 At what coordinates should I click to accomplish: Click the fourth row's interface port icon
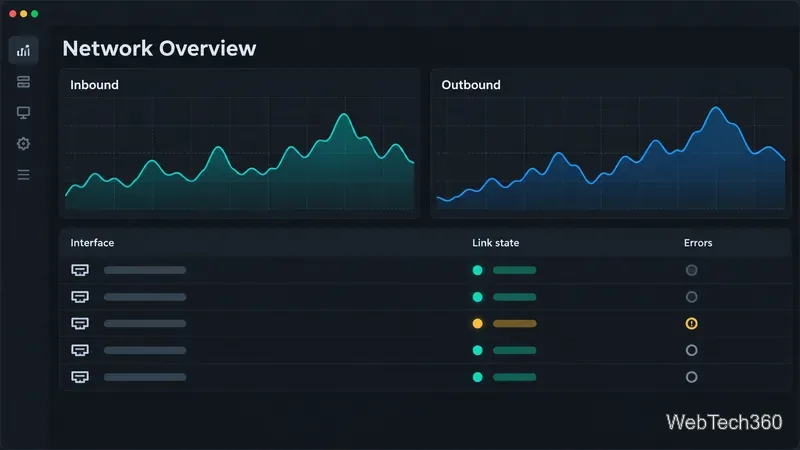(x=80, y=350)
